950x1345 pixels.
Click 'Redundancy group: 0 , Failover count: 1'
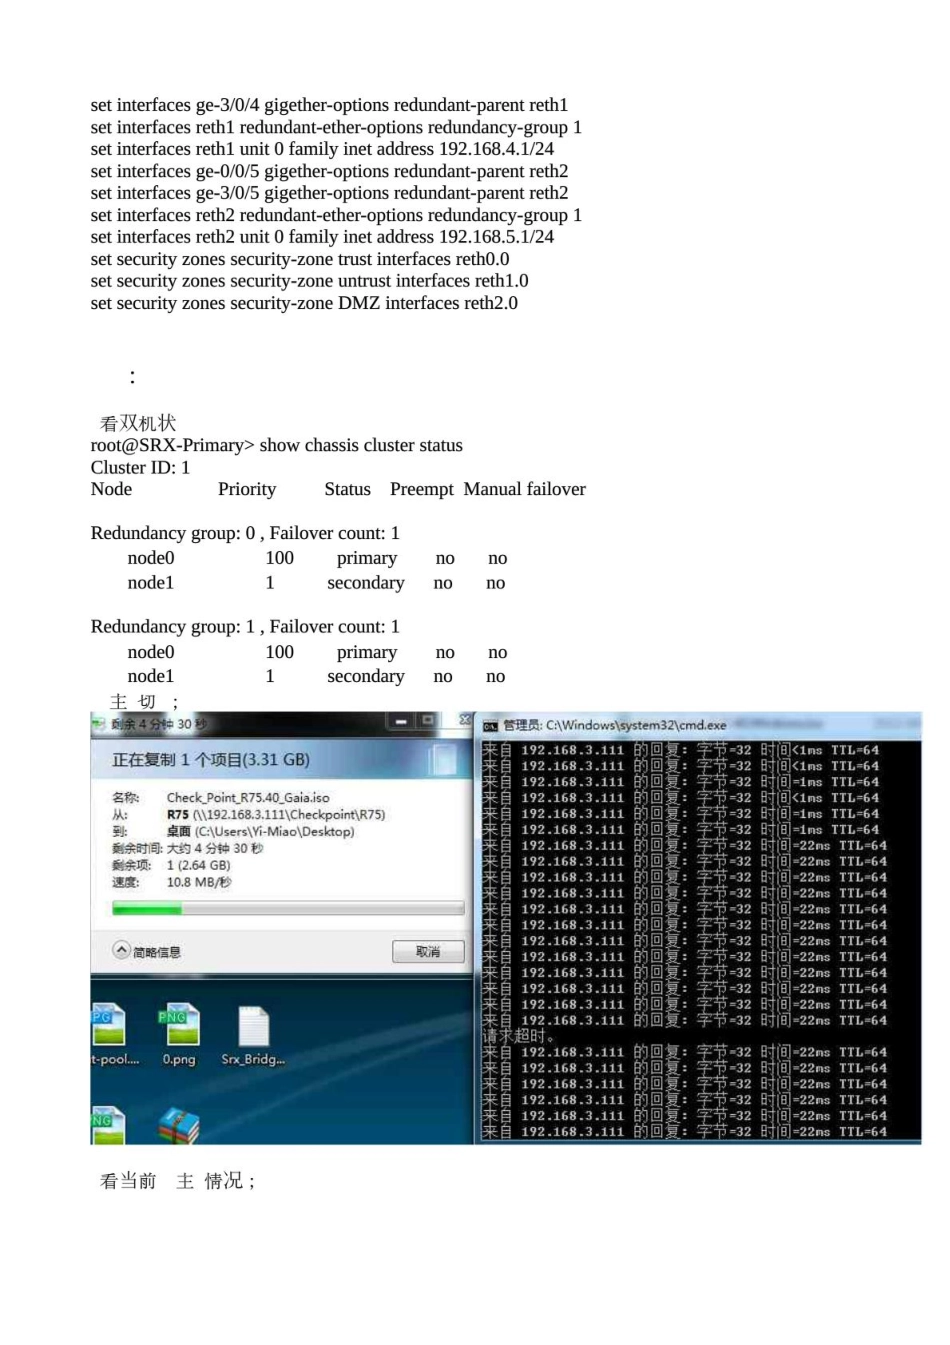[x=245, y=533]
